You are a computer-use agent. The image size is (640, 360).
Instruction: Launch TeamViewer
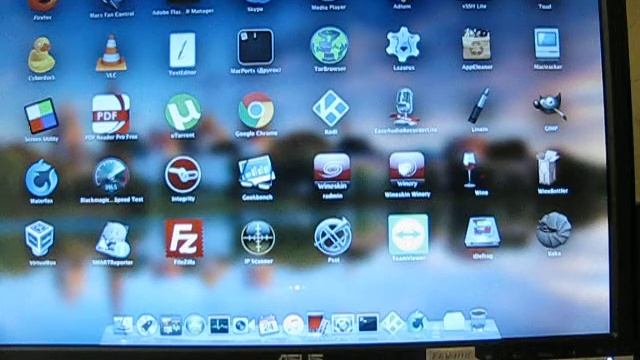tap(408, 235)
